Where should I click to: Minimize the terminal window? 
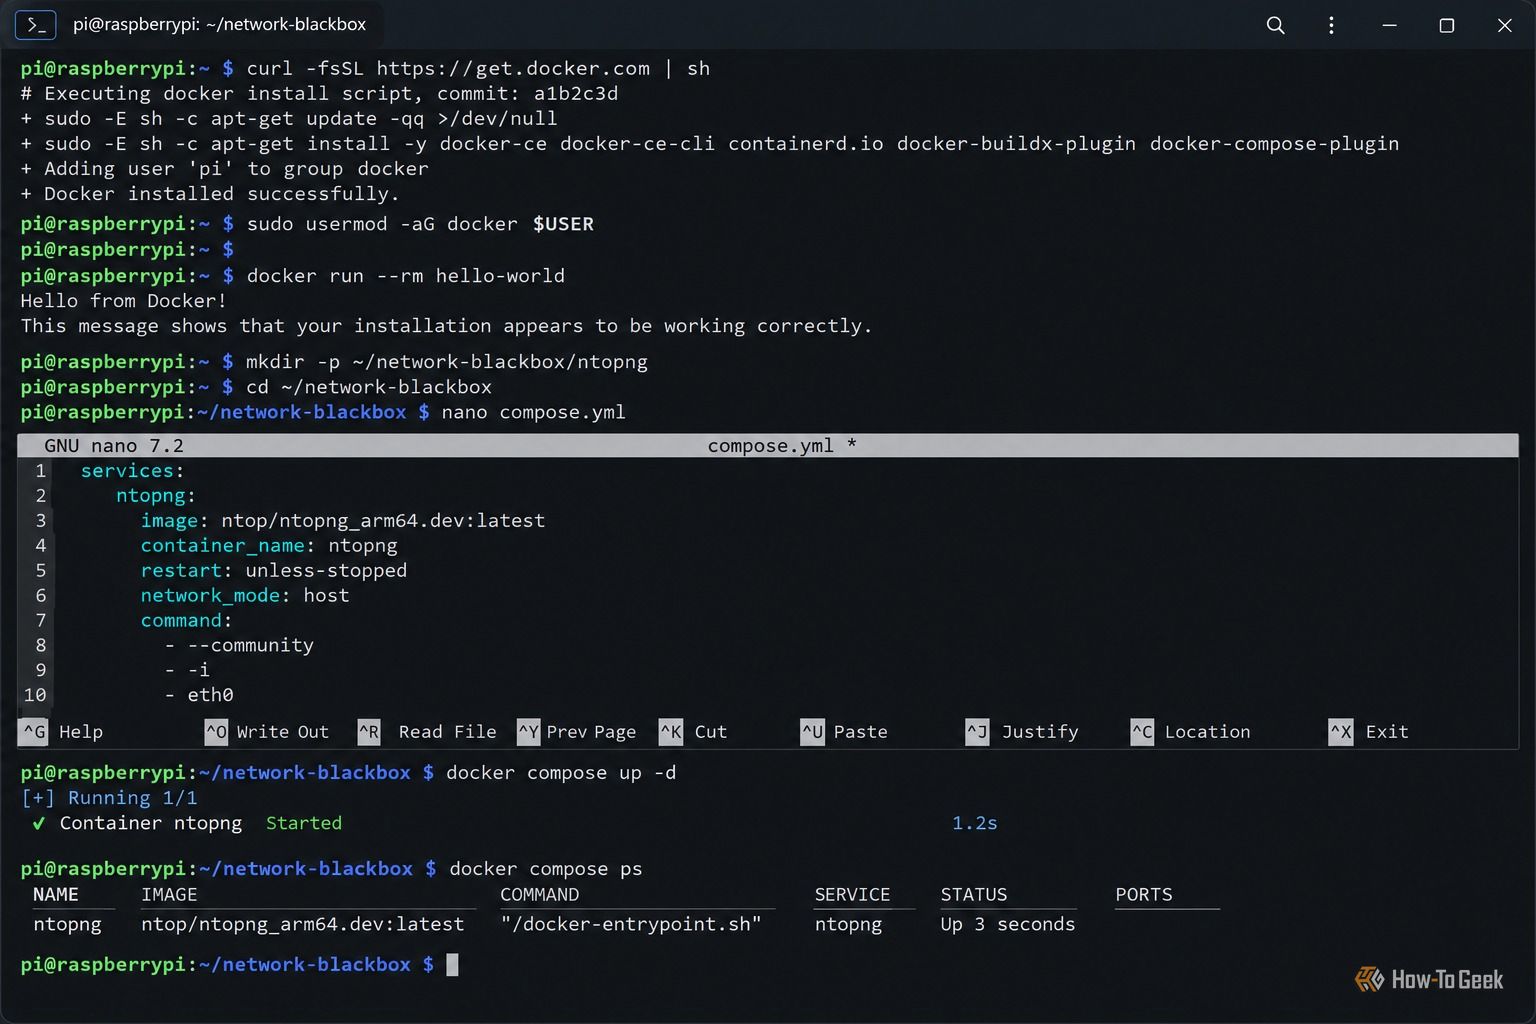1389,25
